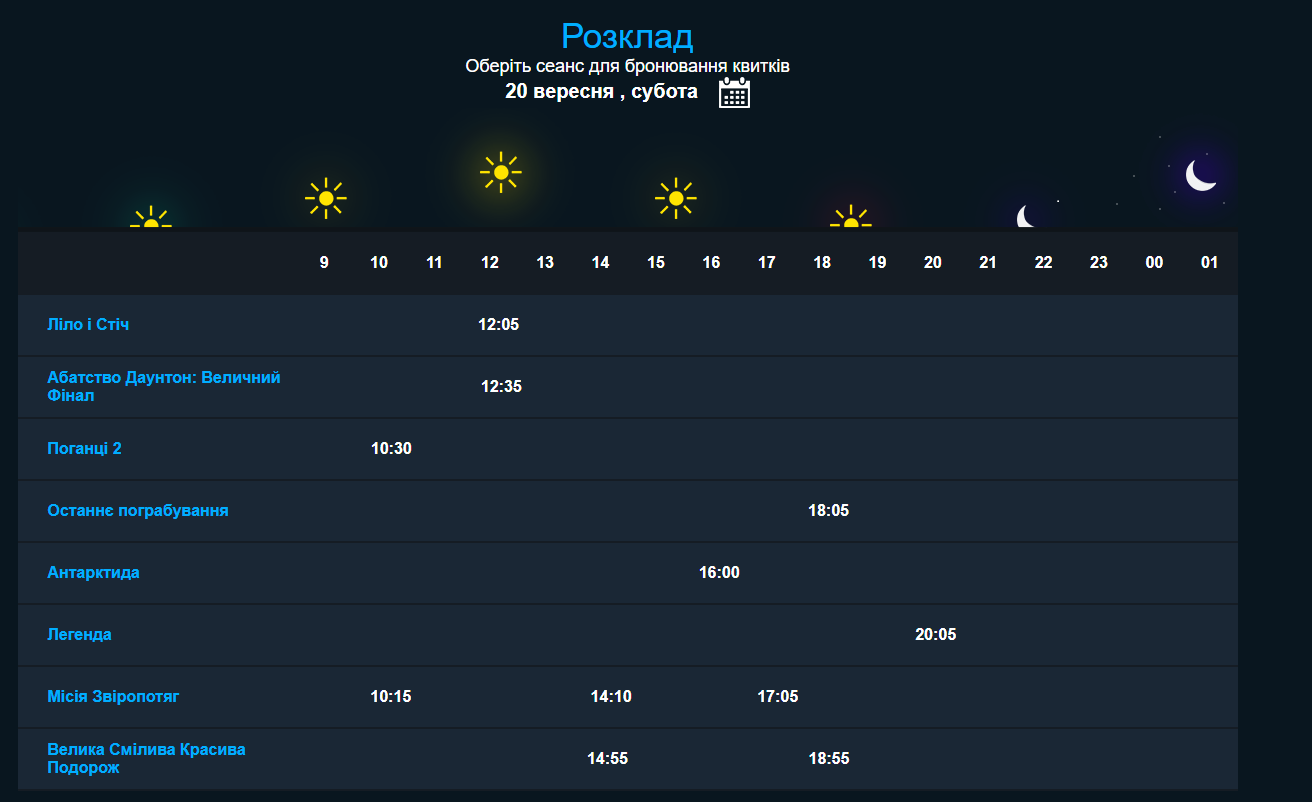Click the small moon icon above 22
Image resolution: width=1312 pixels, height=802 pixels.
(x=1026, y=217)
